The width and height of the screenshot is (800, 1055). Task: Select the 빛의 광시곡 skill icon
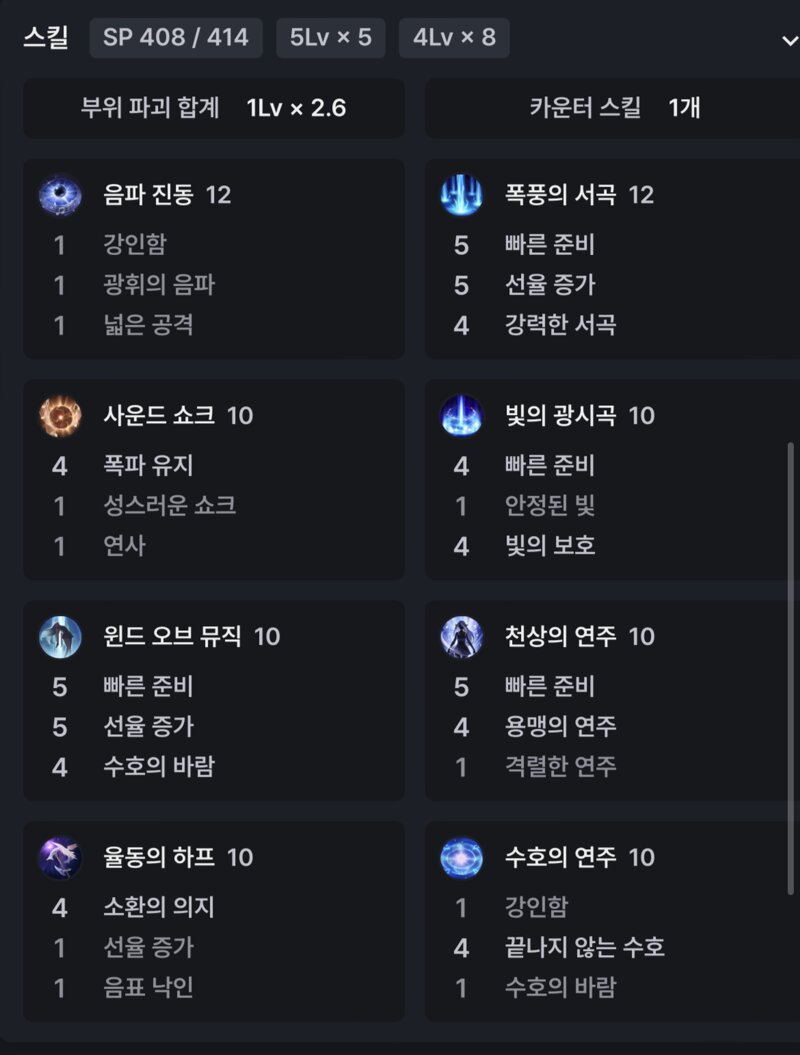[x=462, y=416]
